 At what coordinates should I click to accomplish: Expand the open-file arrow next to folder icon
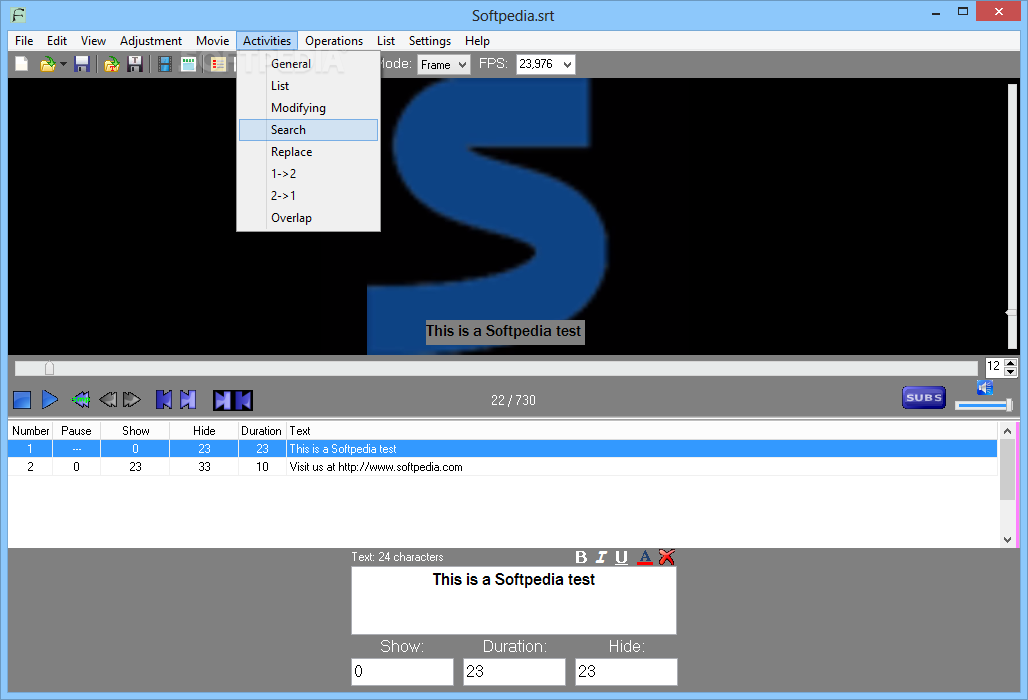click(x=63, y=64)
